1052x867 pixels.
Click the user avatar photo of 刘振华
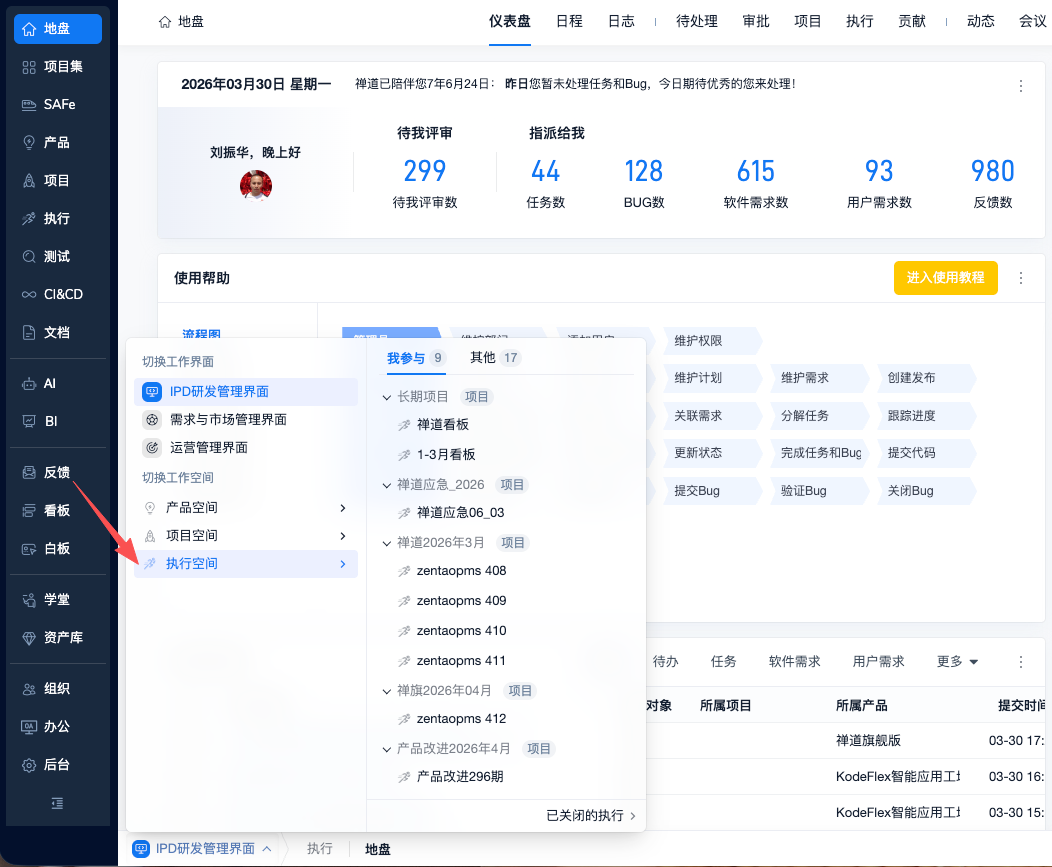[256, 186]
